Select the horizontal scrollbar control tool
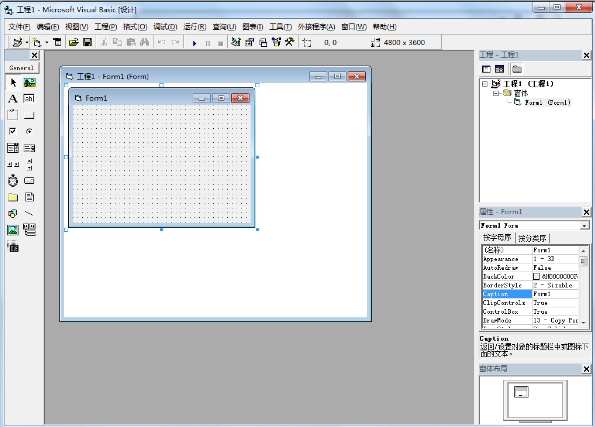 pos(13,164)
